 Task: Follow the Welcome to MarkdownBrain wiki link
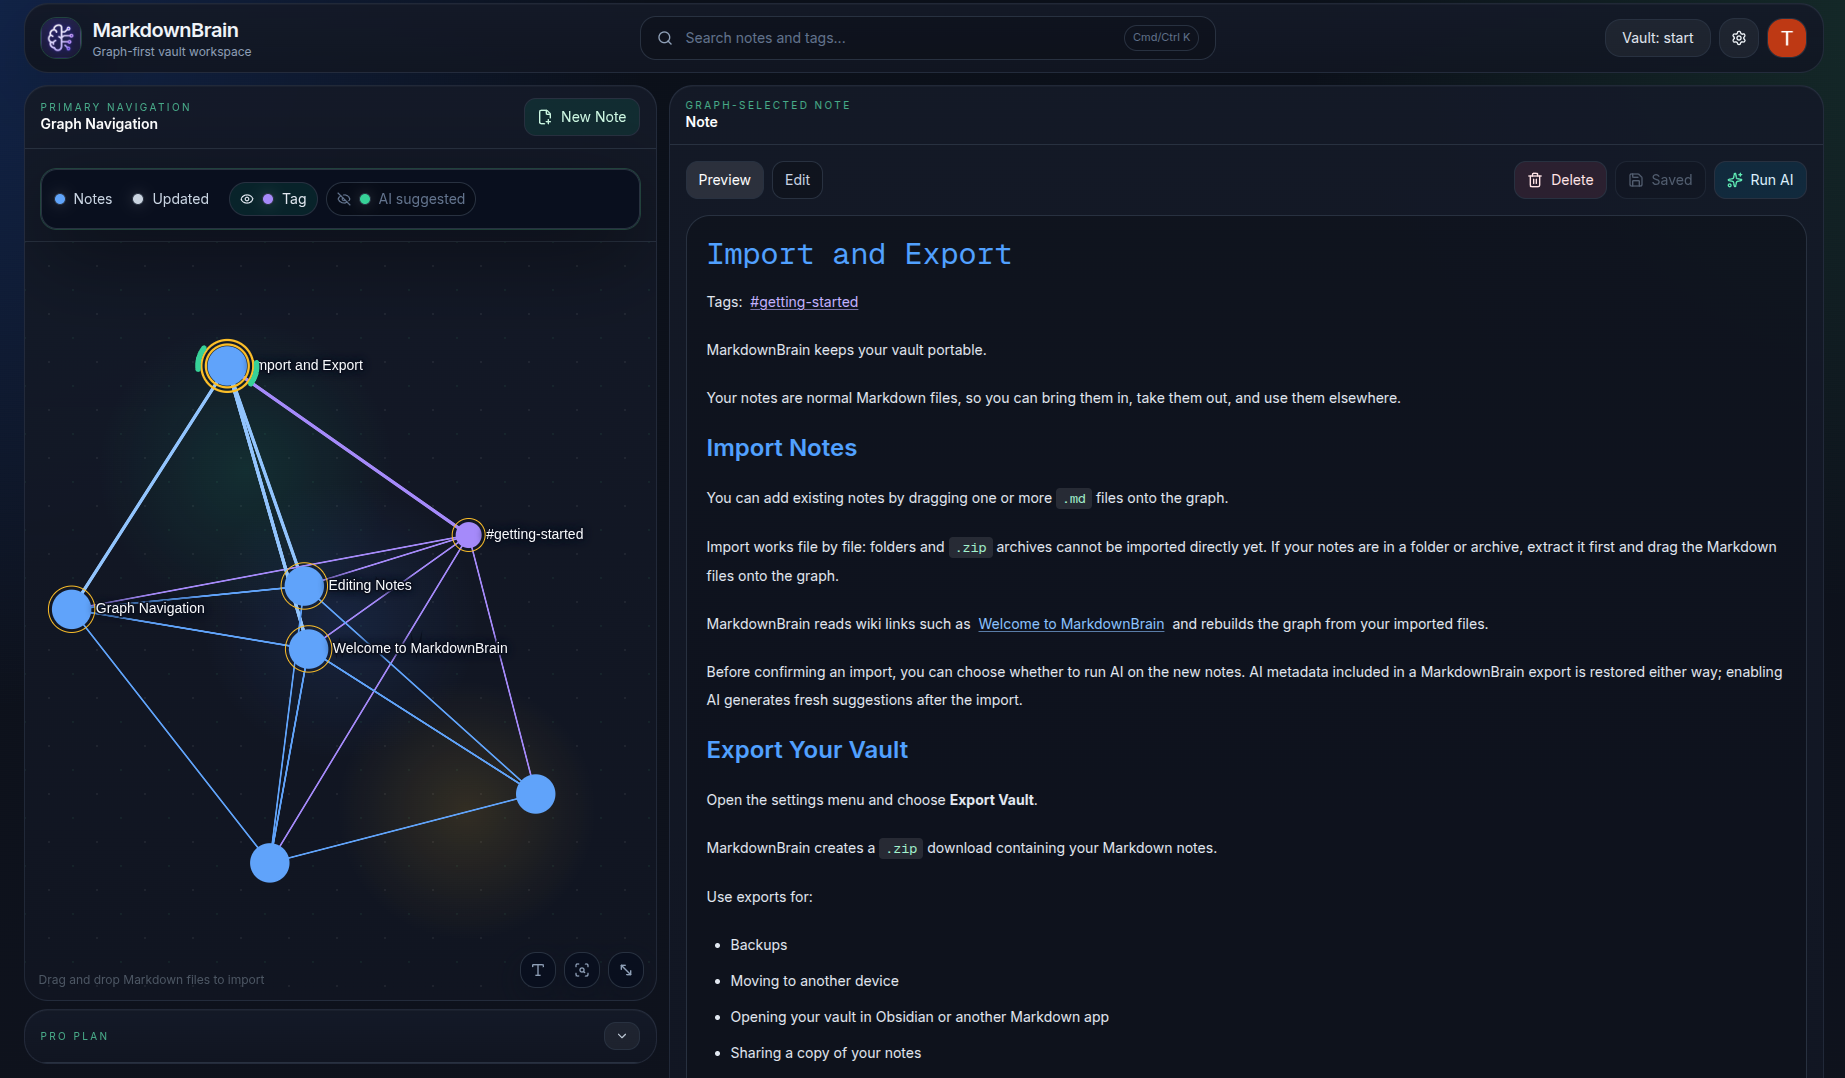coord(1071,624)
